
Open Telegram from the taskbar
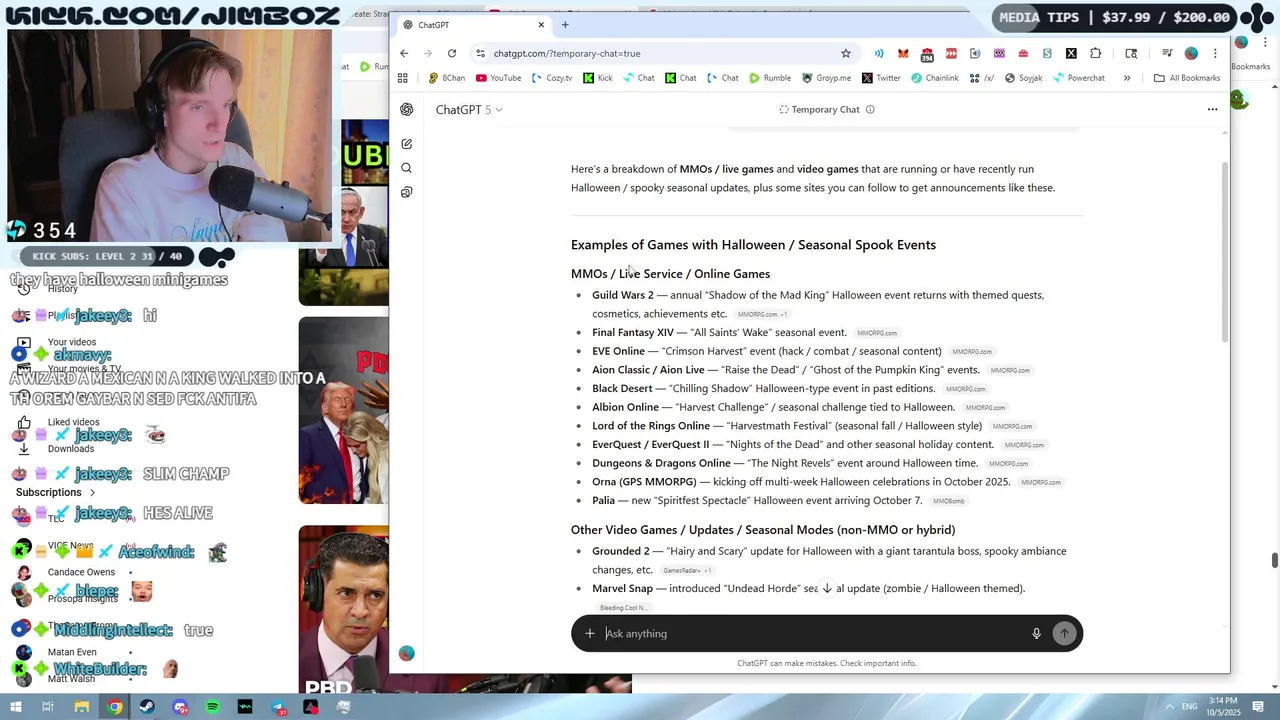[278, 707]
